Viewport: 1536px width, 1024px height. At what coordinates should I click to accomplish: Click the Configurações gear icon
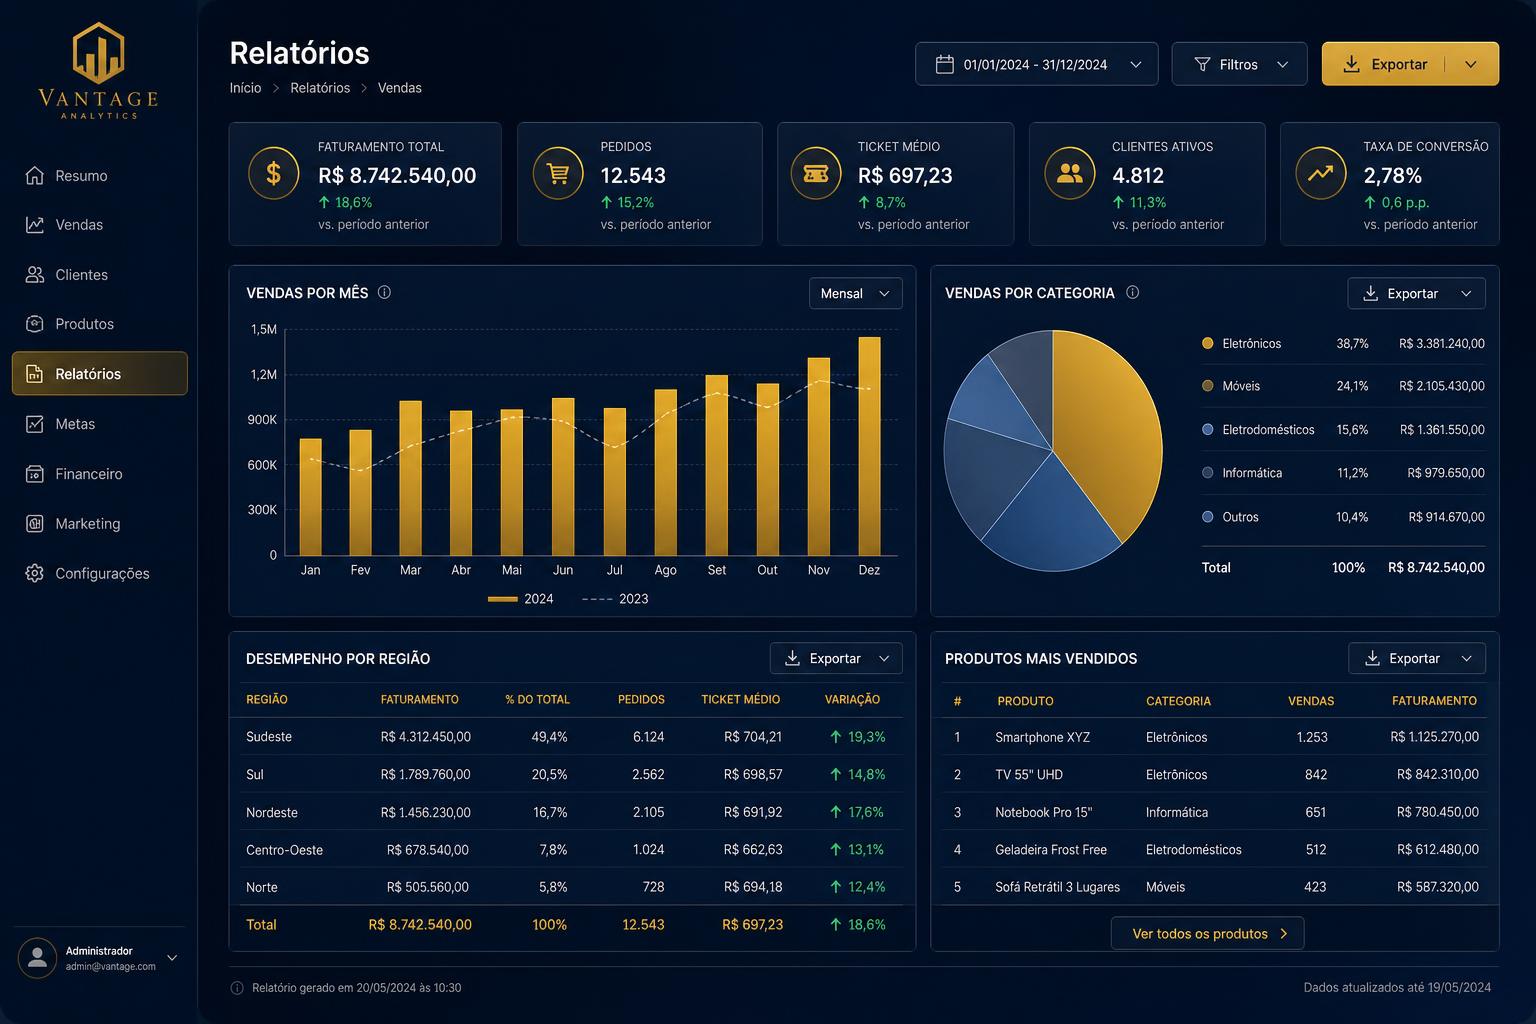pos(35,573)
